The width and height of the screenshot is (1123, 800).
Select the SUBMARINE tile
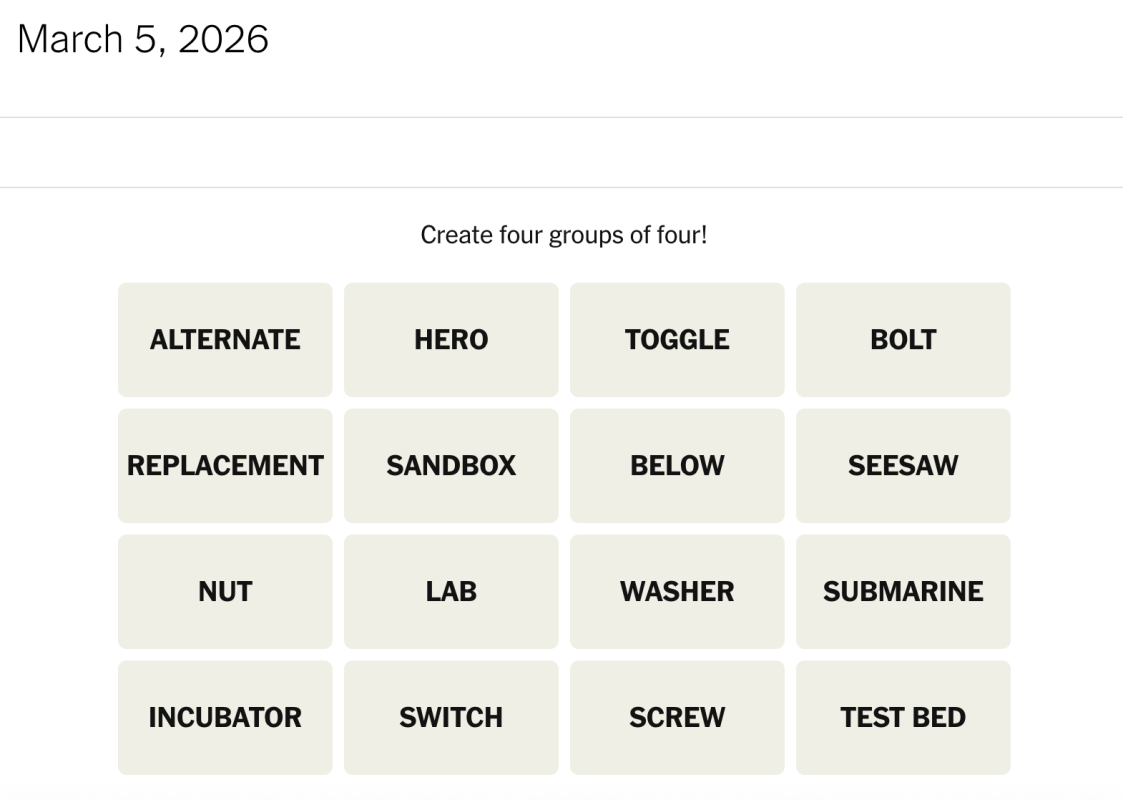tap(903, 591)
